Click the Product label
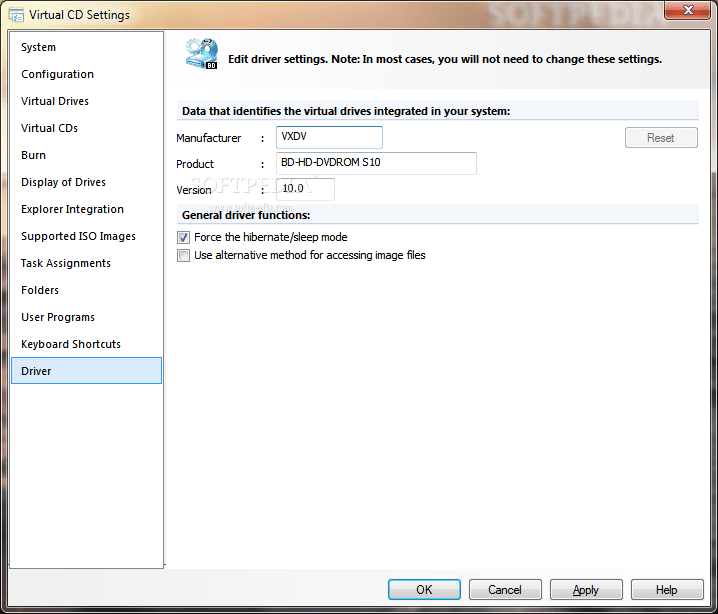 [195, 164]
